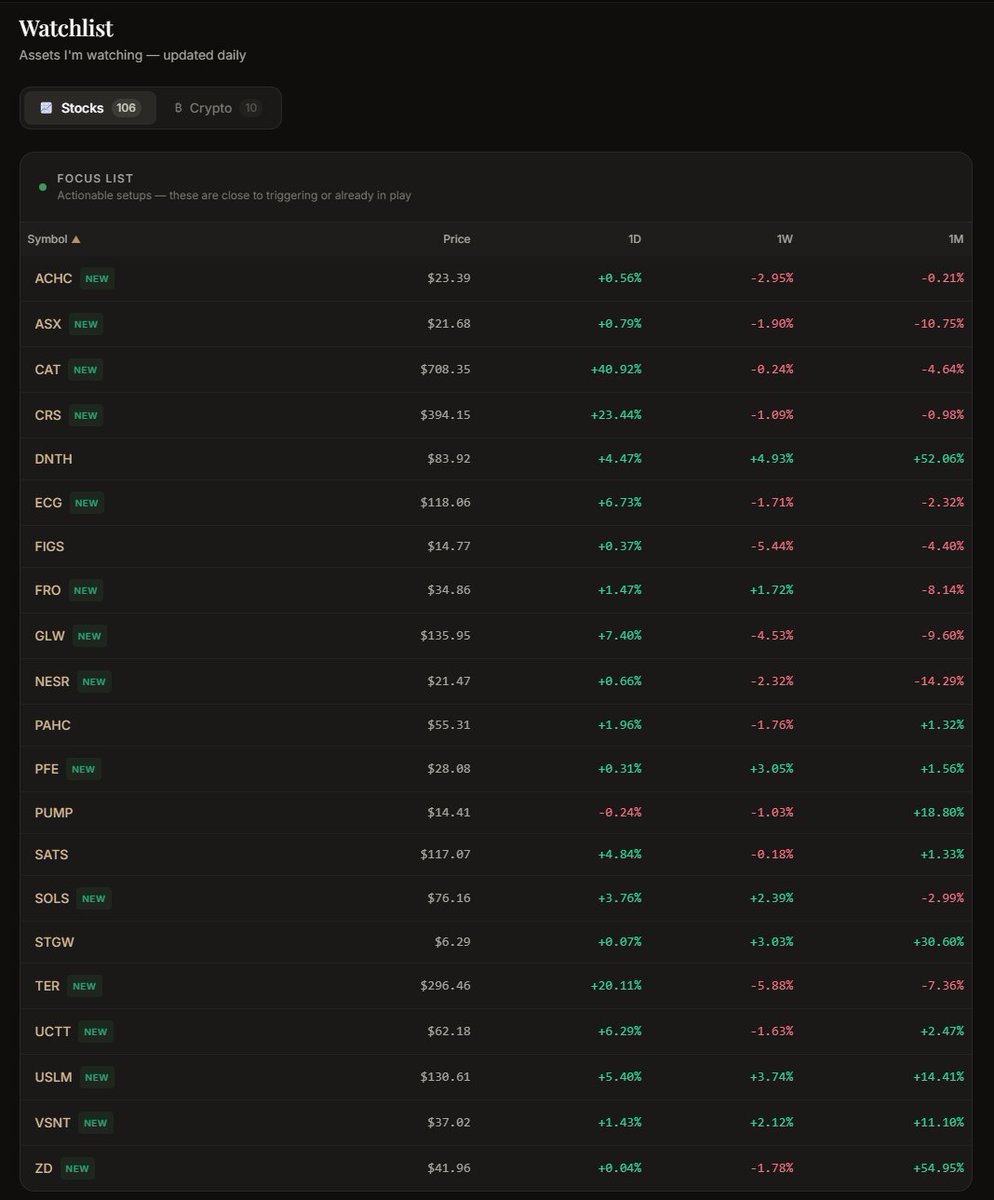Click the 106 count badge on Stocks

coord(126,108)
